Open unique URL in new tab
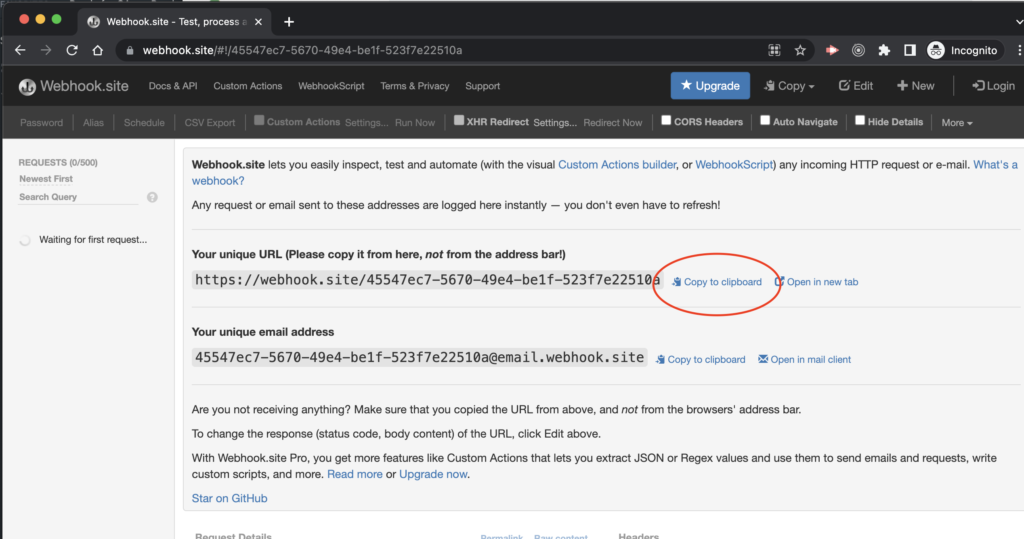The image size is (1024, 539). (816, 282)
